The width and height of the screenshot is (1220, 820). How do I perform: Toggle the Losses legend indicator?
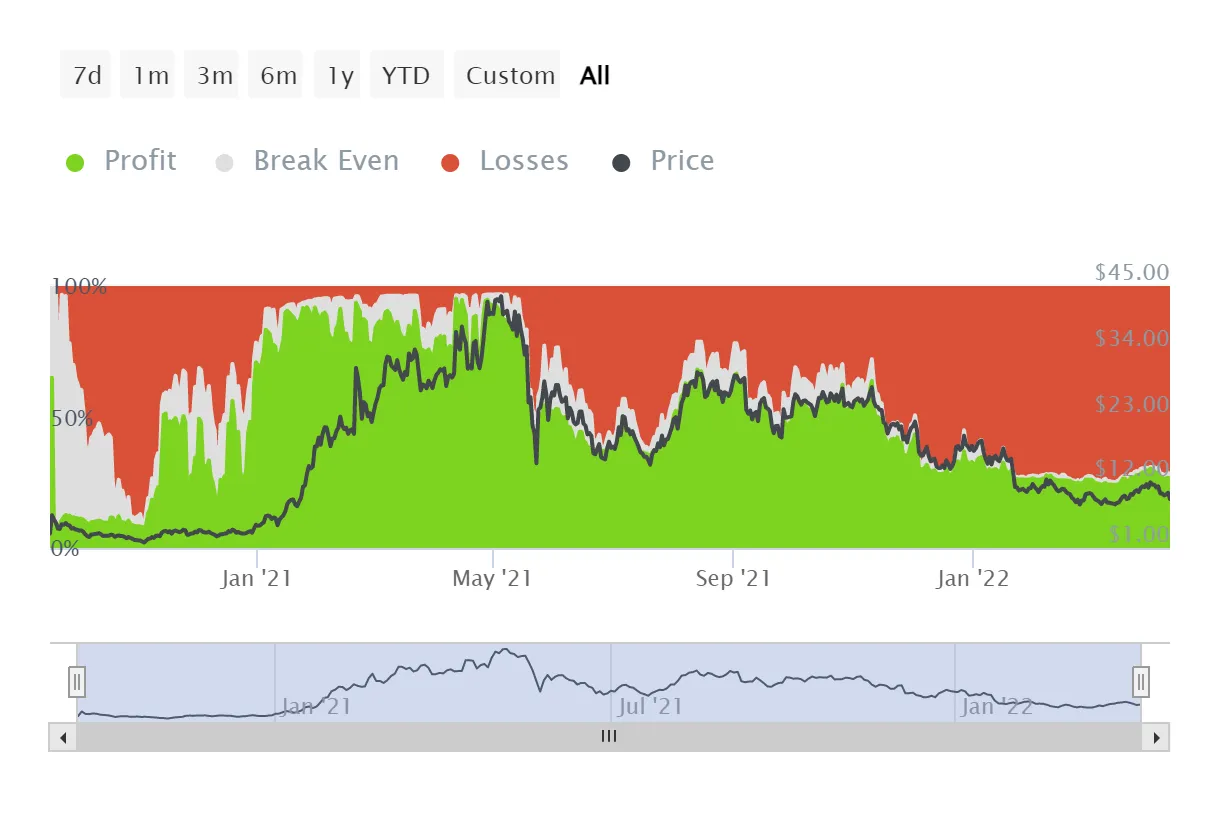point(504,160)
